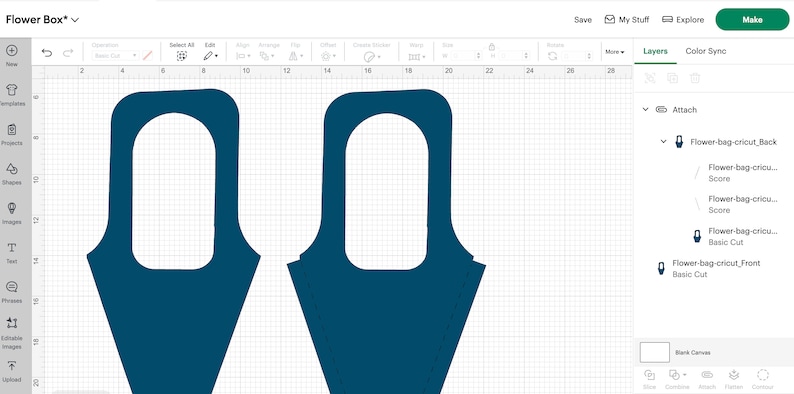Open the Operation Basic Cut dropdown
Viewport: 794px width, 394px height.
click(115, 56)
